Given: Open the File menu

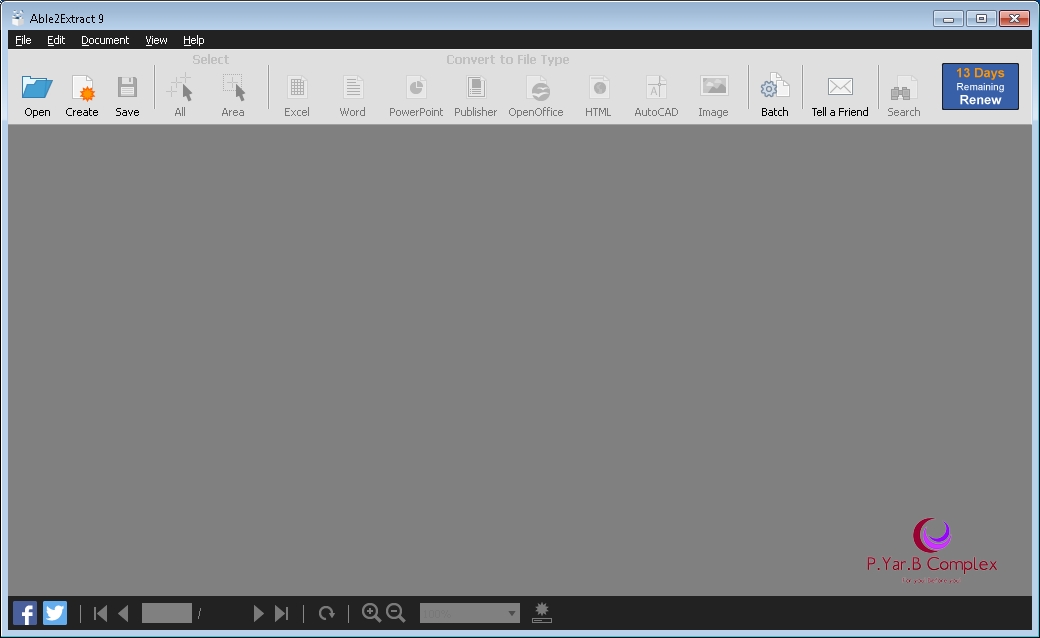Looking at the screenshot, I should click(23, 40).
